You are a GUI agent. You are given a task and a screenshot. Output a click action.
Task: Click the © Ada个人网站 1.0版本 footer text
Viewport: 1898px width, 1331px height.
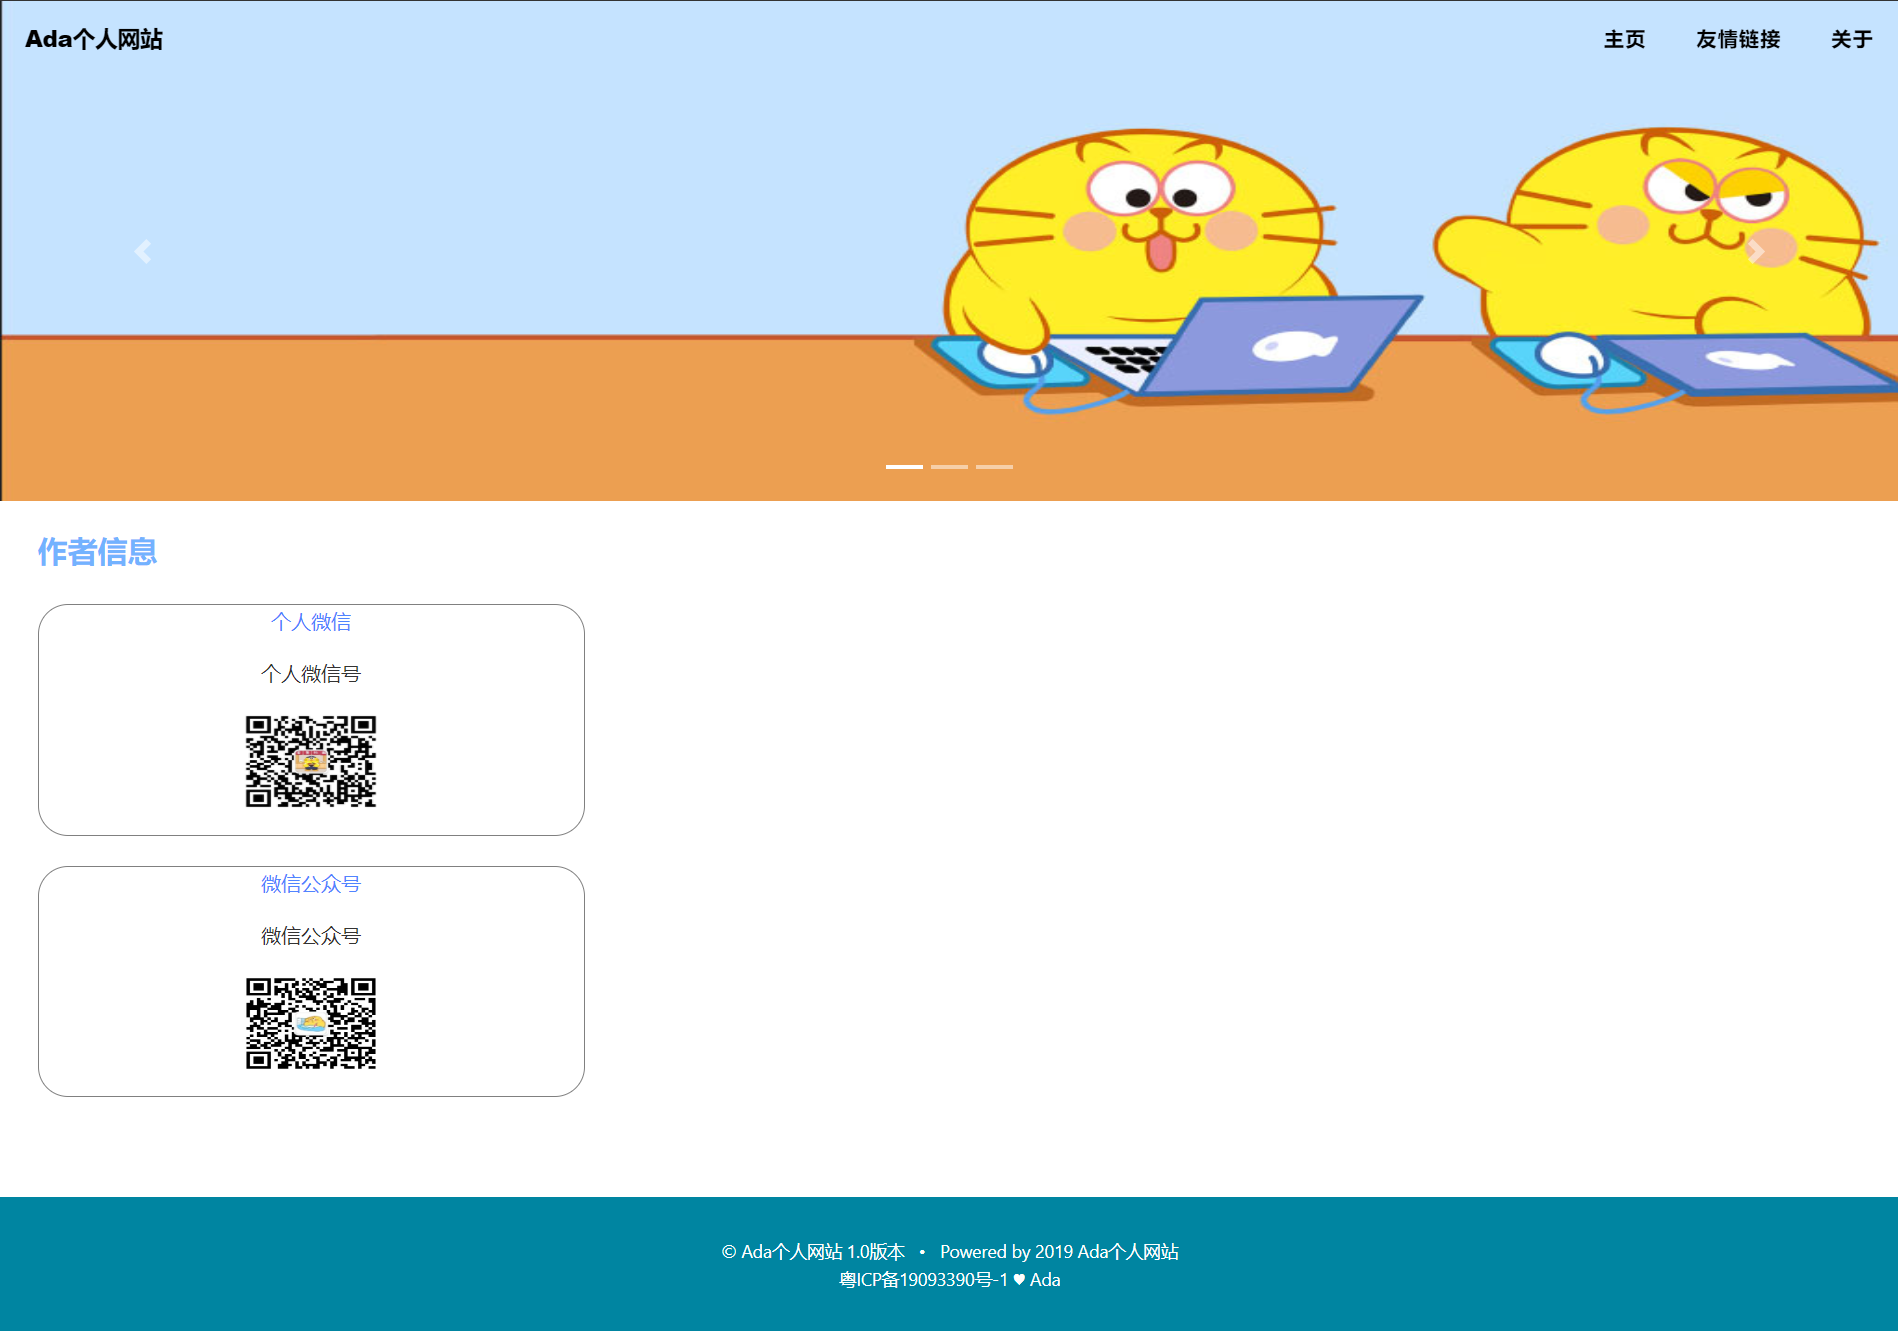pyautogui.click(x=813, y=1252)
